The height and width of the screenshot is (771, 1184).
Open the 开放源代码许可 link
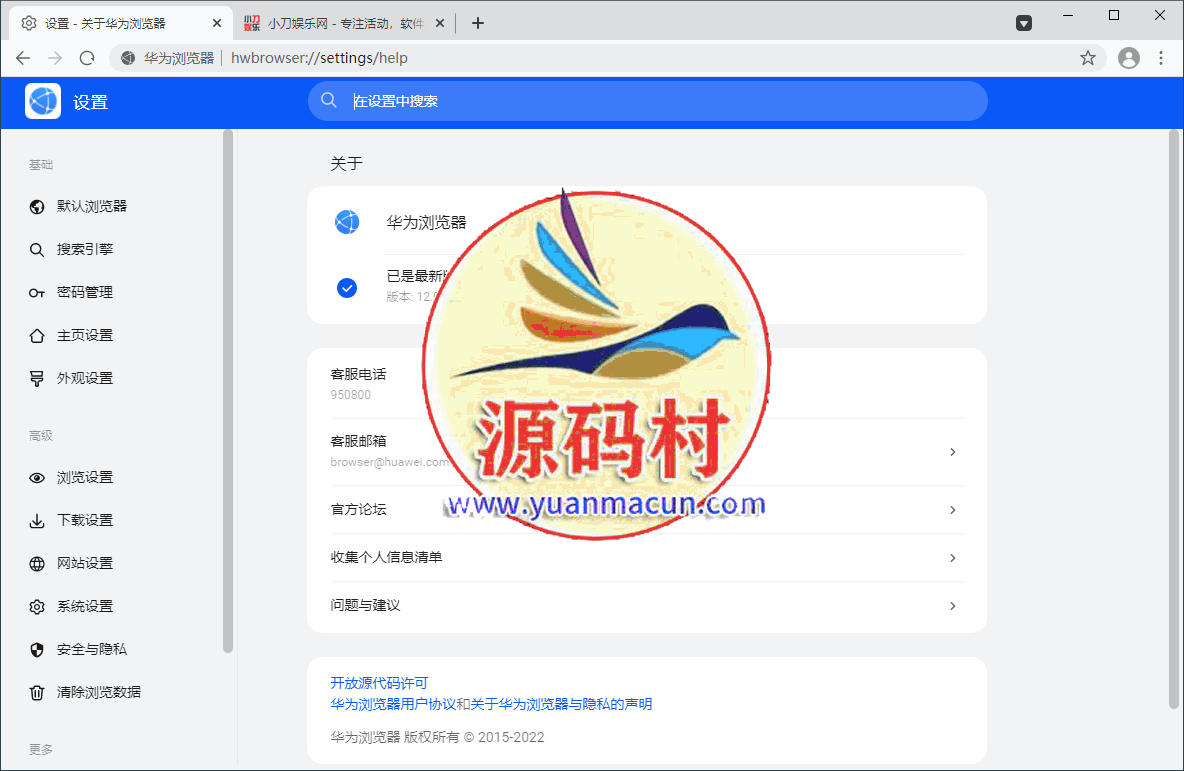[377, 683]
